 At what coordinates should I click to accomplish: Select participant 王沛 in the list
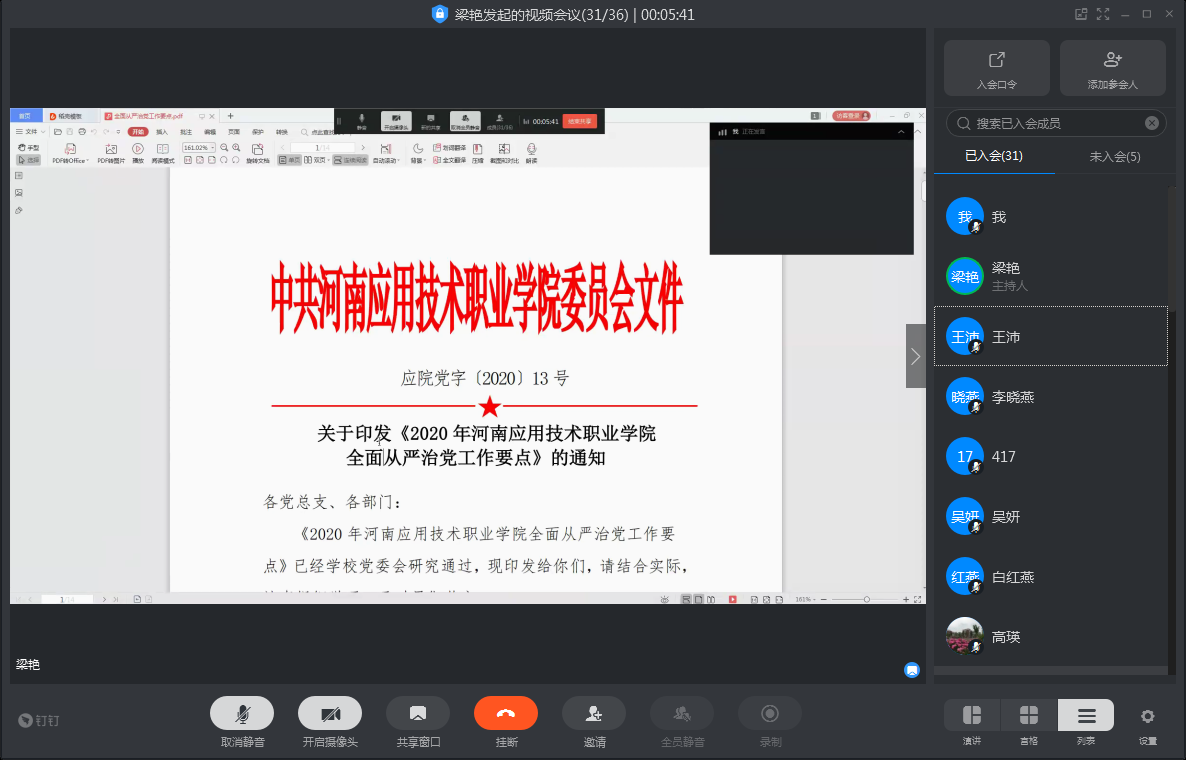pos(1050,337)
